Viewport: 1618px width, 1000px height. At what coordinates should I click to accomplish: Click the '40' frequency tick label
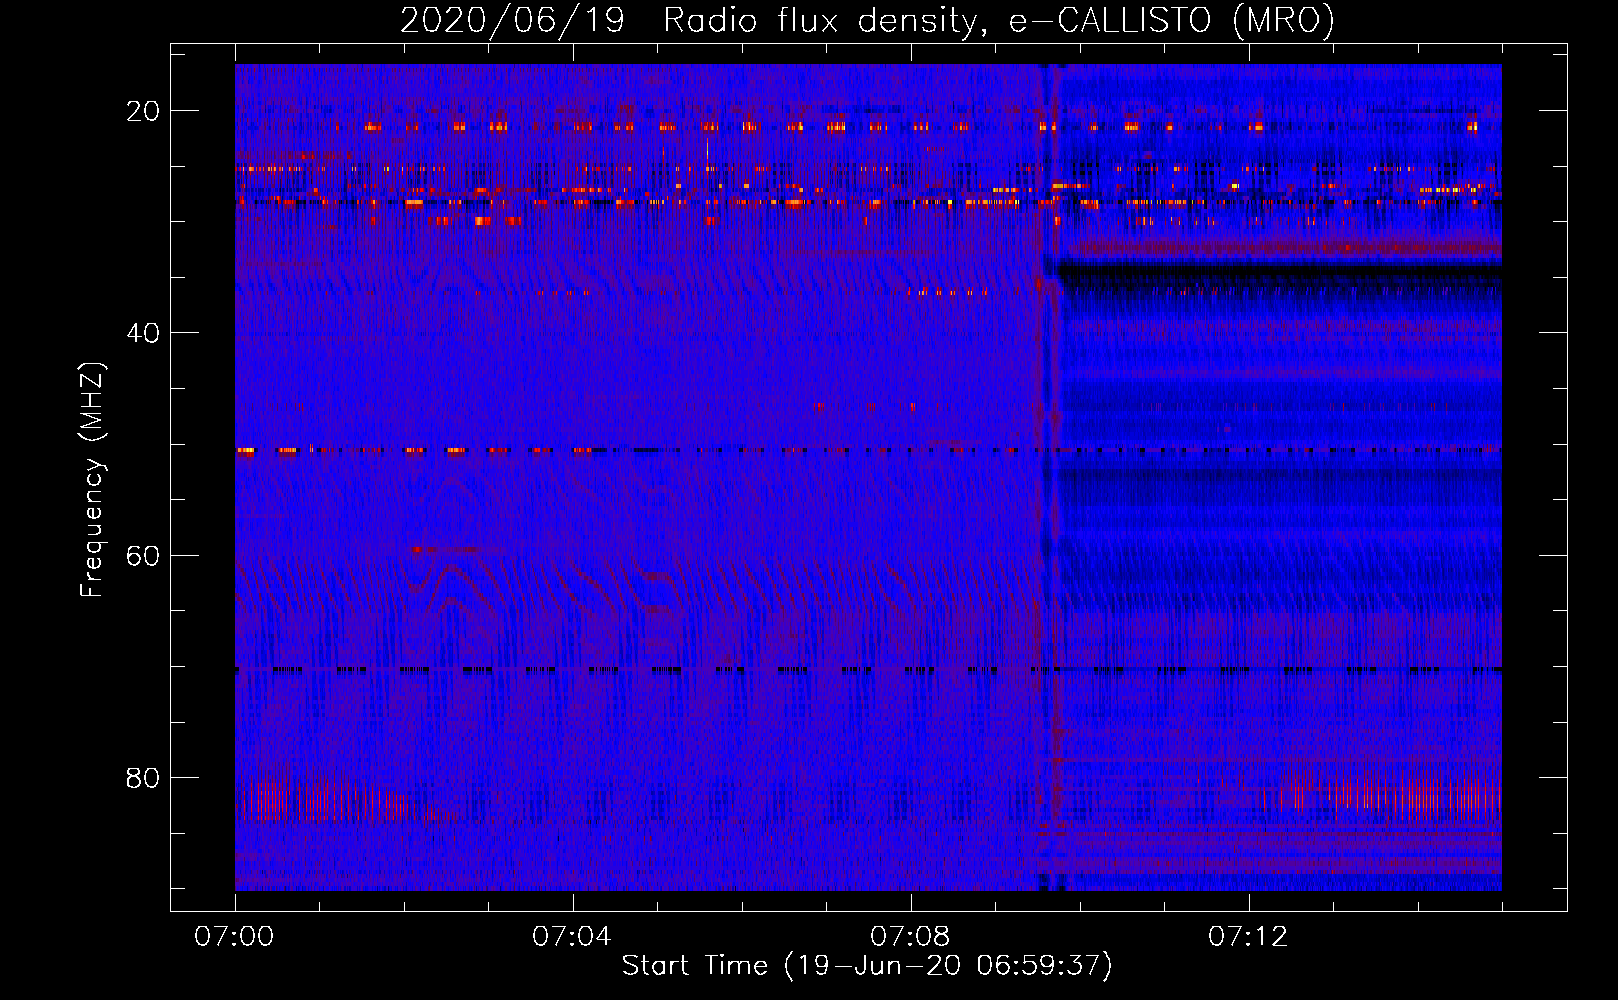(x=143, y=333)
